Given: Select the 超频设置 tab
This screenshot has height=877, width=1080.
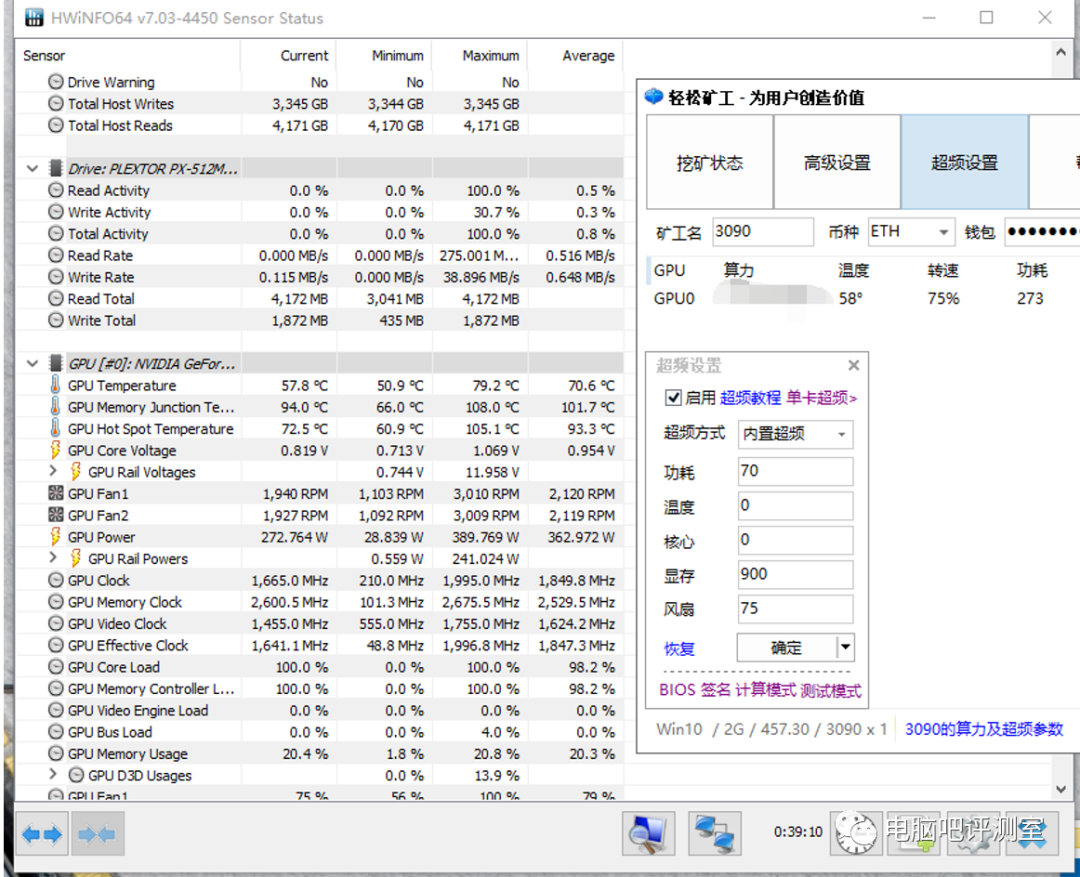Looking at the screenshot, I should coord(964,163).
